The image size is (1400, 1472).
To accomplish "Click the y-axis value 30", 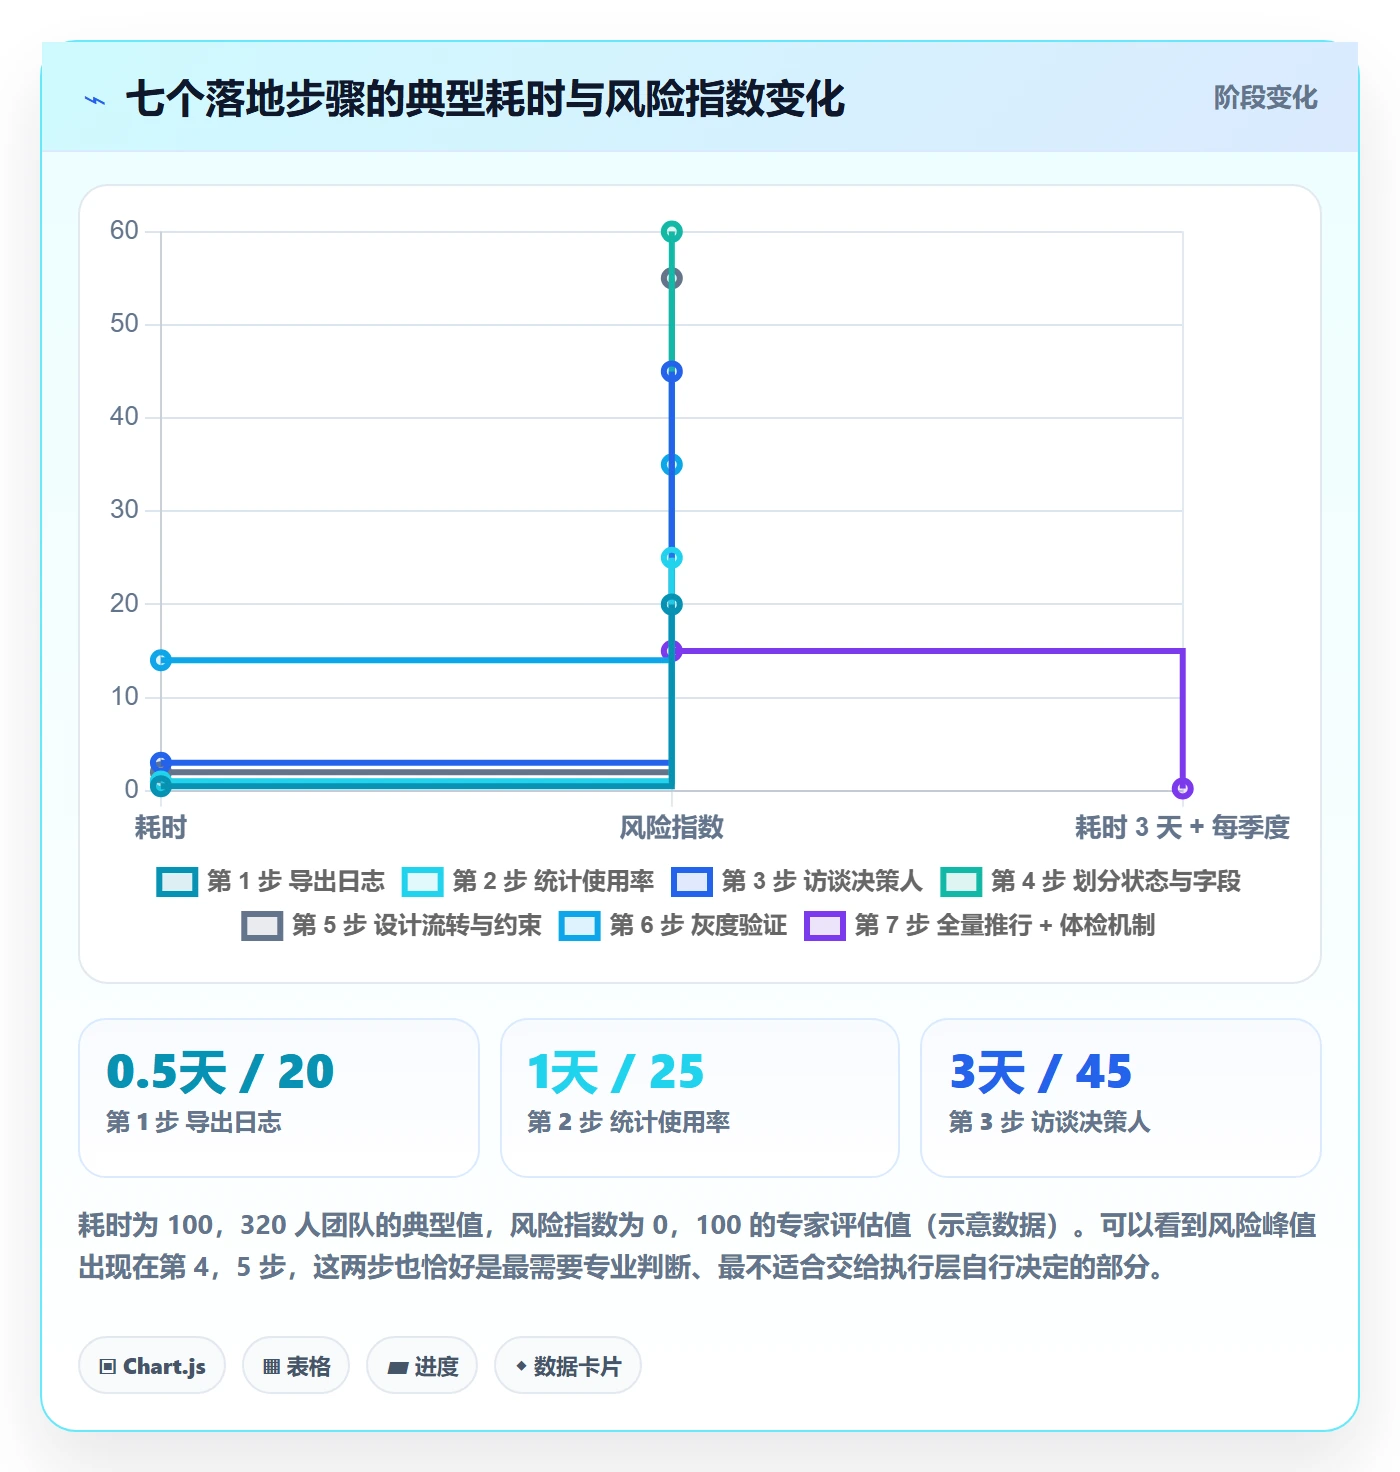I will (x=125, y=510).
